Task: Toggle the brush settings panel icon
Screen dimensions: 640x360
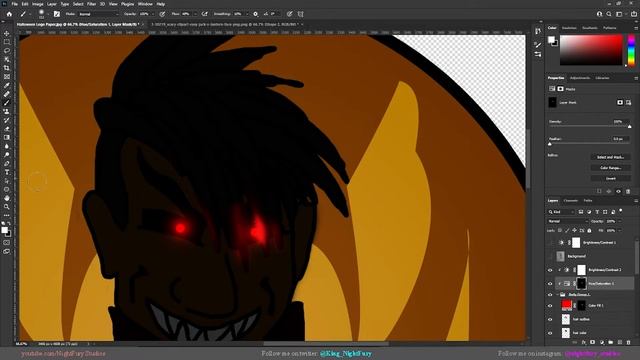Action: 57,14
